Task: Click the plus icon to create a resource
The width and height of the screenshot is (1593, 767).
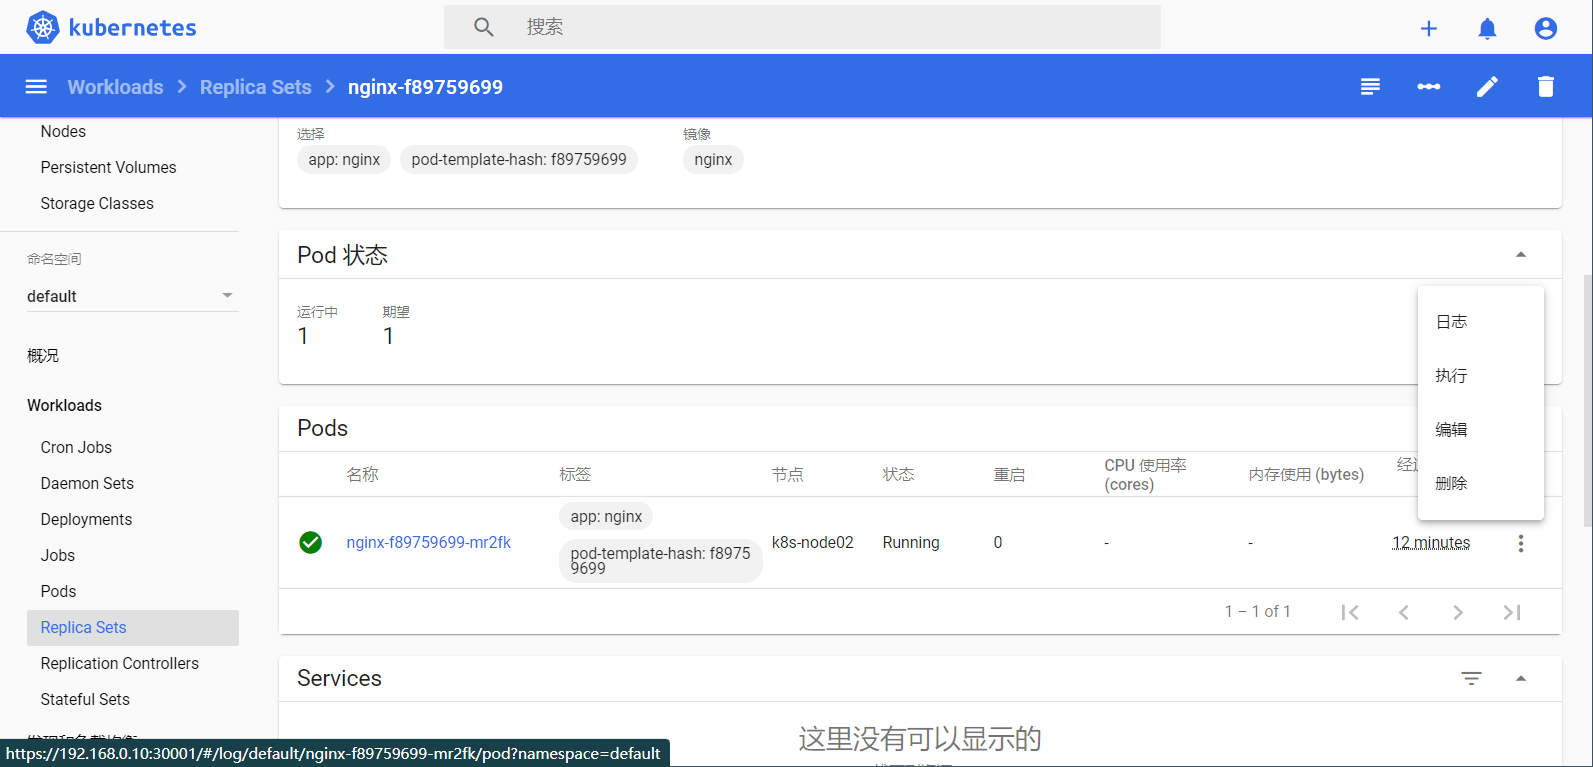Action: coord(1429,28)
